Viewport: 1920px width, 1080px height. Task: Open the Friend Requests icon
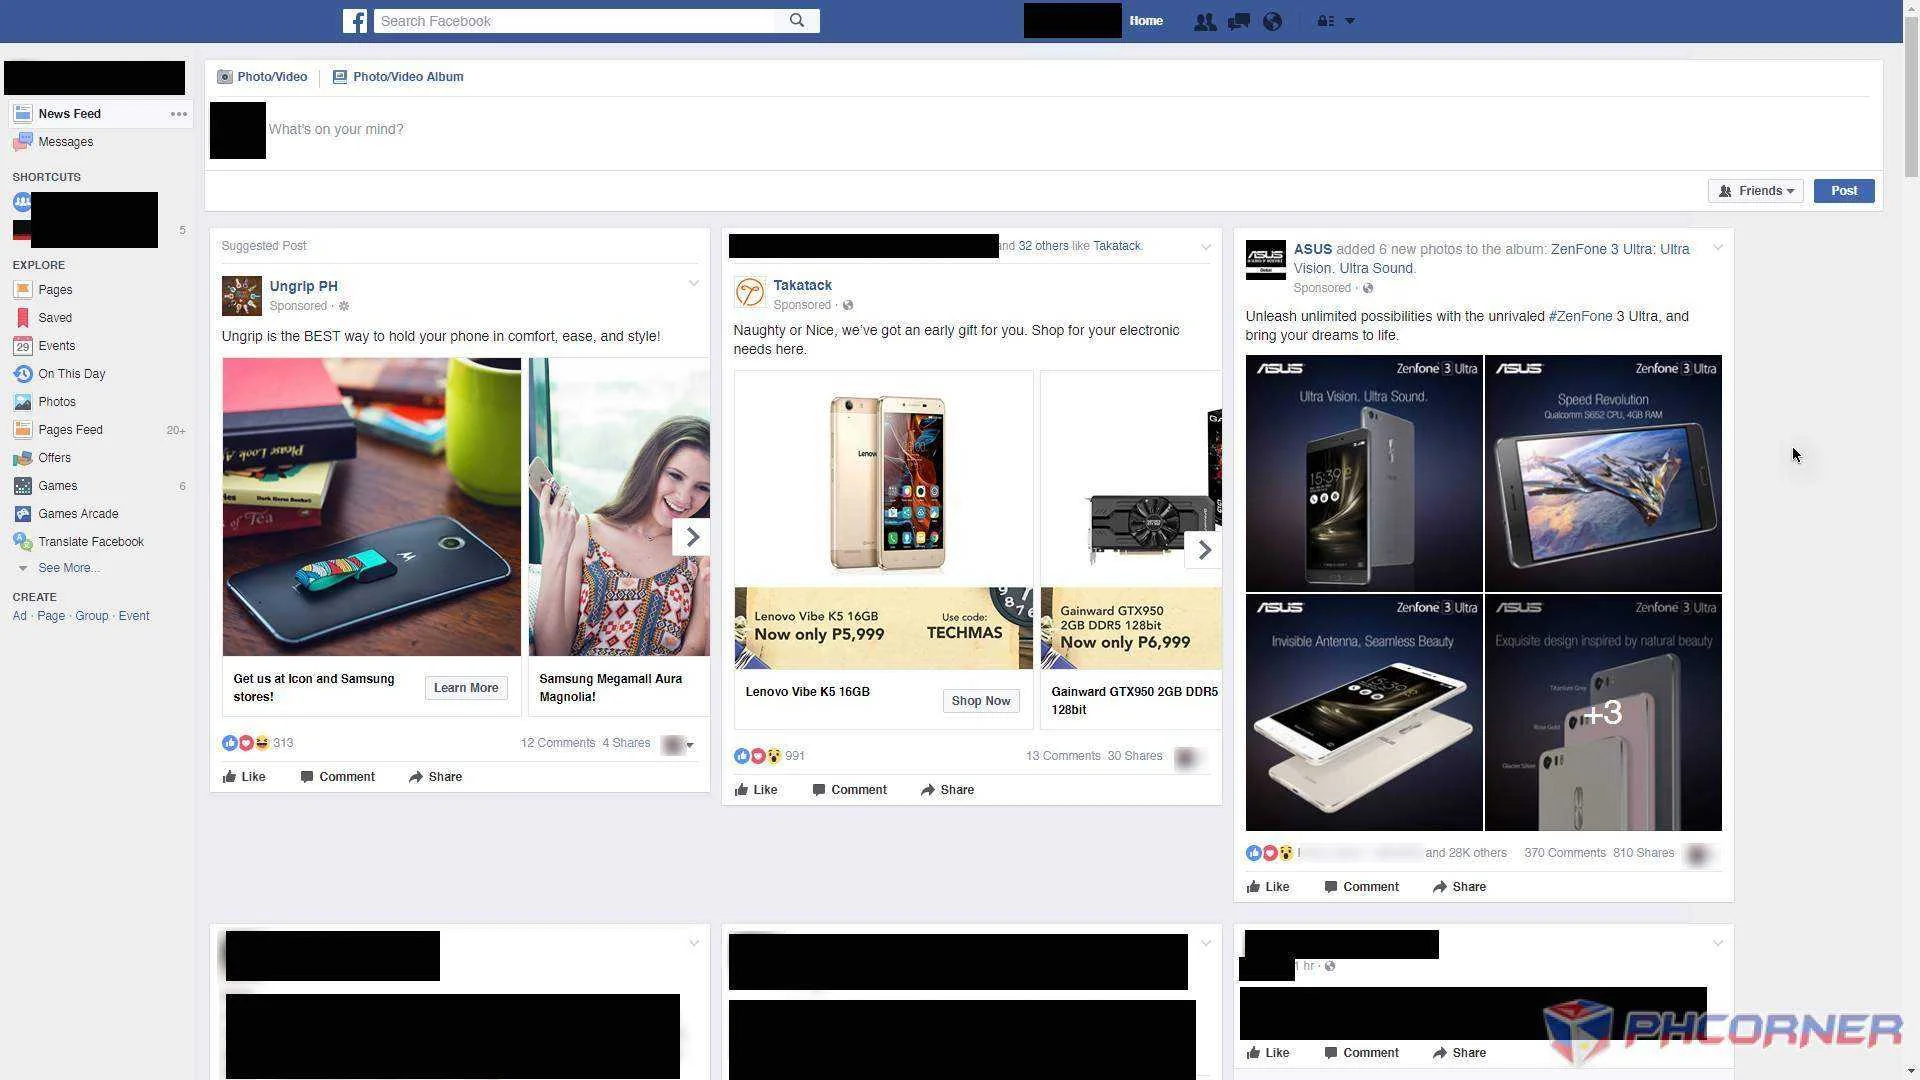1205,21
